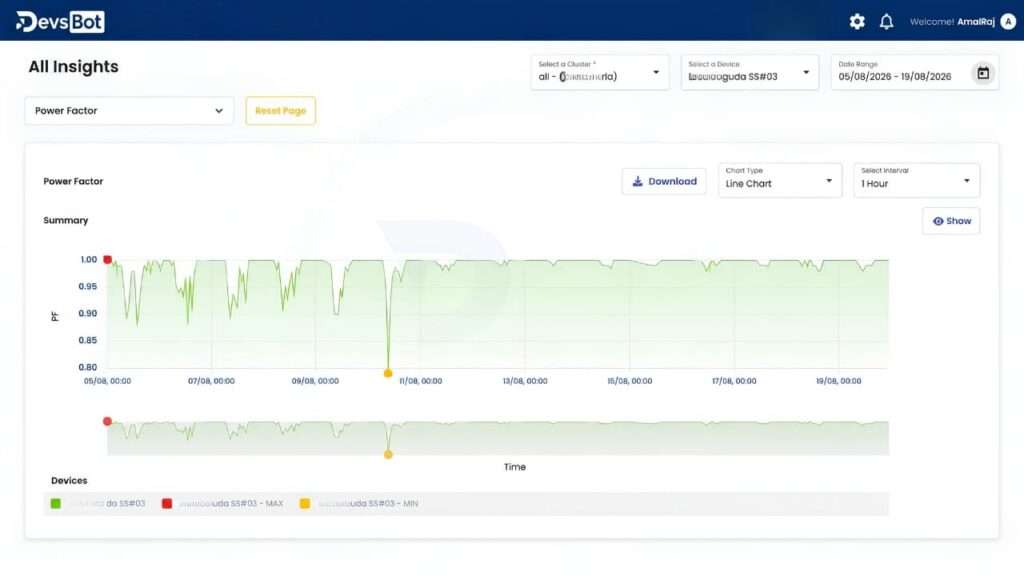Click the '0.80' y-axis value
The image size is (1024, 576).
click(88, 368)
